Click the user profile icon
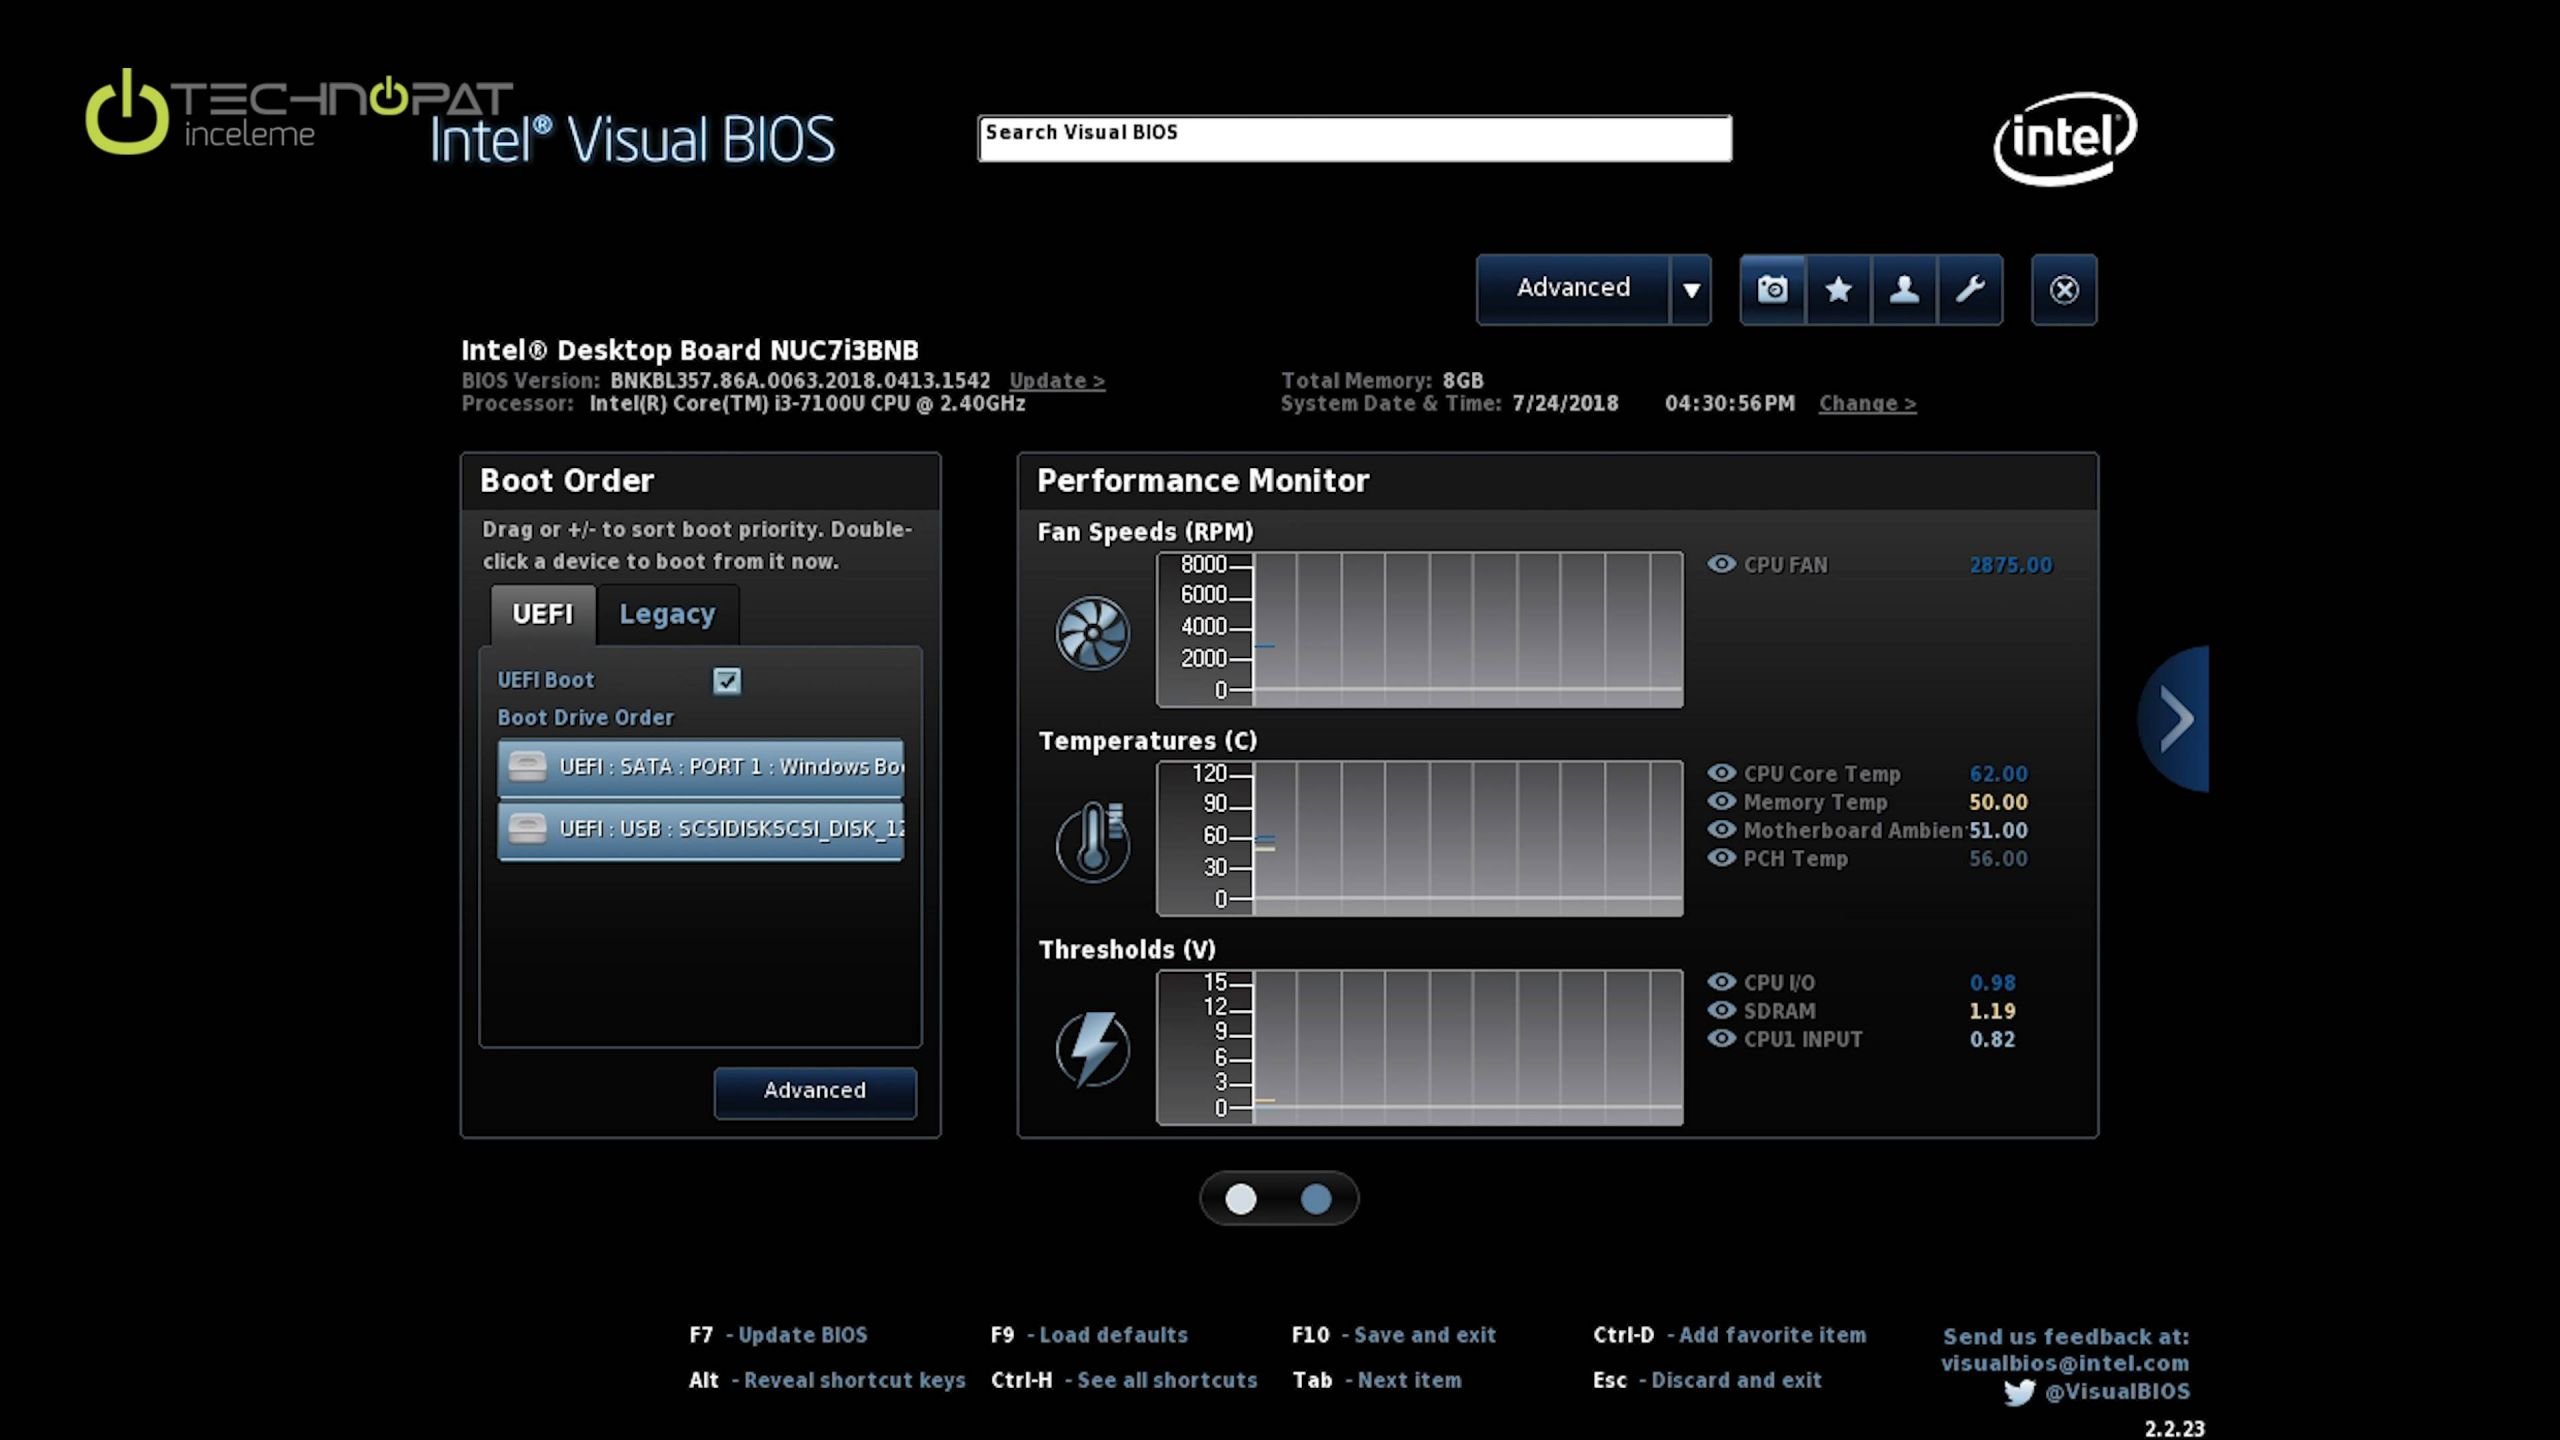The width and height of the screenshot is (2560, 1440). [x=1904, y=290]
